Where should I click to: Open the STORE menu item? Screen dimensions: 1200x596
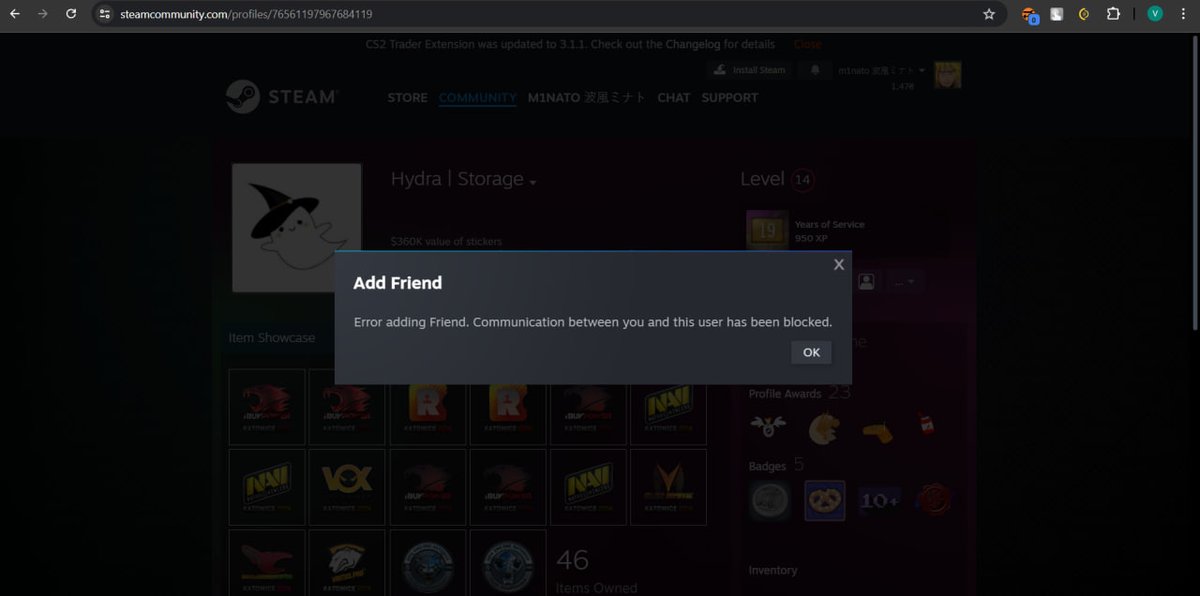point(407,98)
